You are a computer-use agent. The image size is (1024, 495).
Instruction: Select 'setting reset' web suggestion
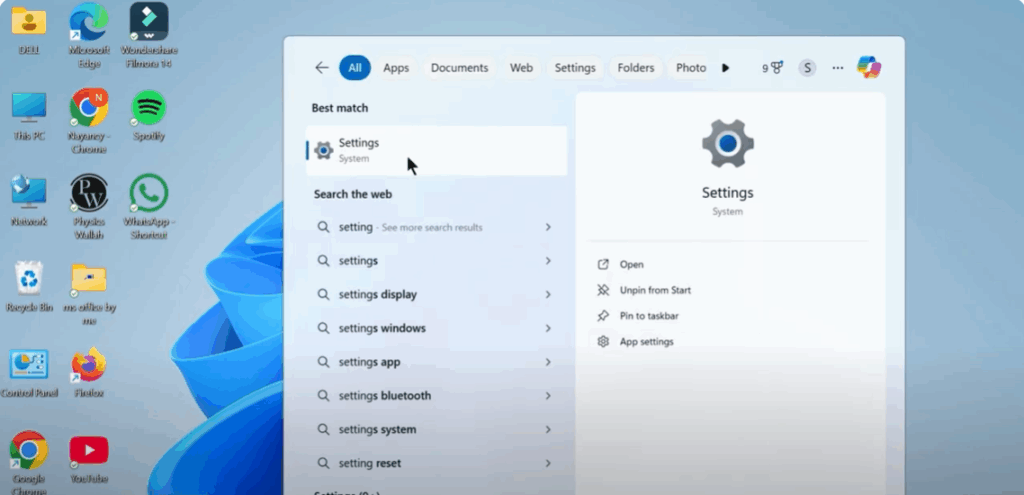tap(436, 463)
